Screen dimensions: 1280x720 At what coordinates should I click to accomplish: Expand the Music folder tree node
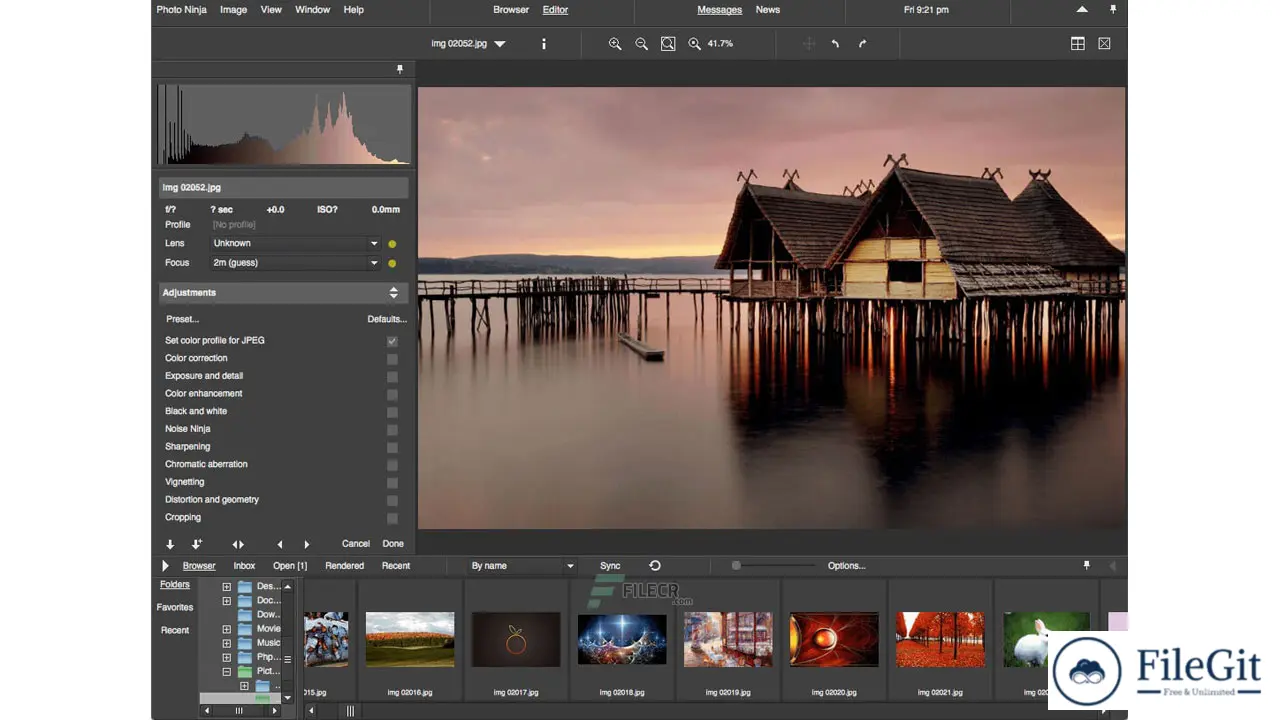tap(226, 643)
